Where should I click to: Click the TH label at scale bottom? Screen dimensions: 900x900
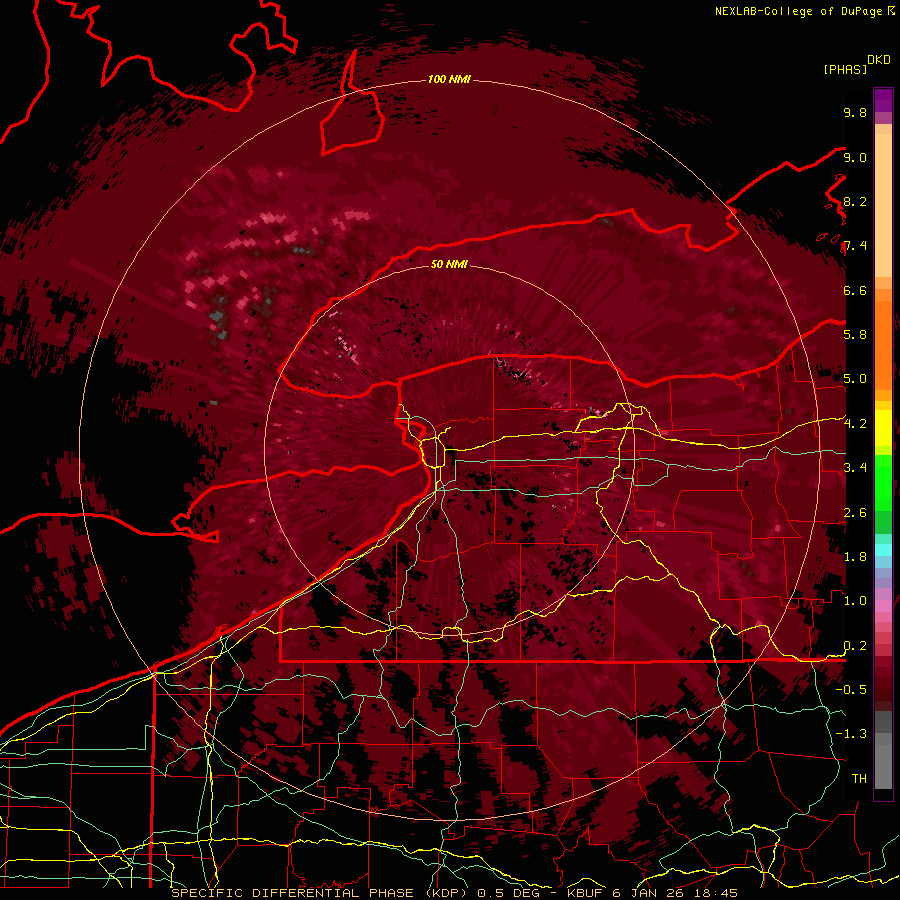coord(859,779)
